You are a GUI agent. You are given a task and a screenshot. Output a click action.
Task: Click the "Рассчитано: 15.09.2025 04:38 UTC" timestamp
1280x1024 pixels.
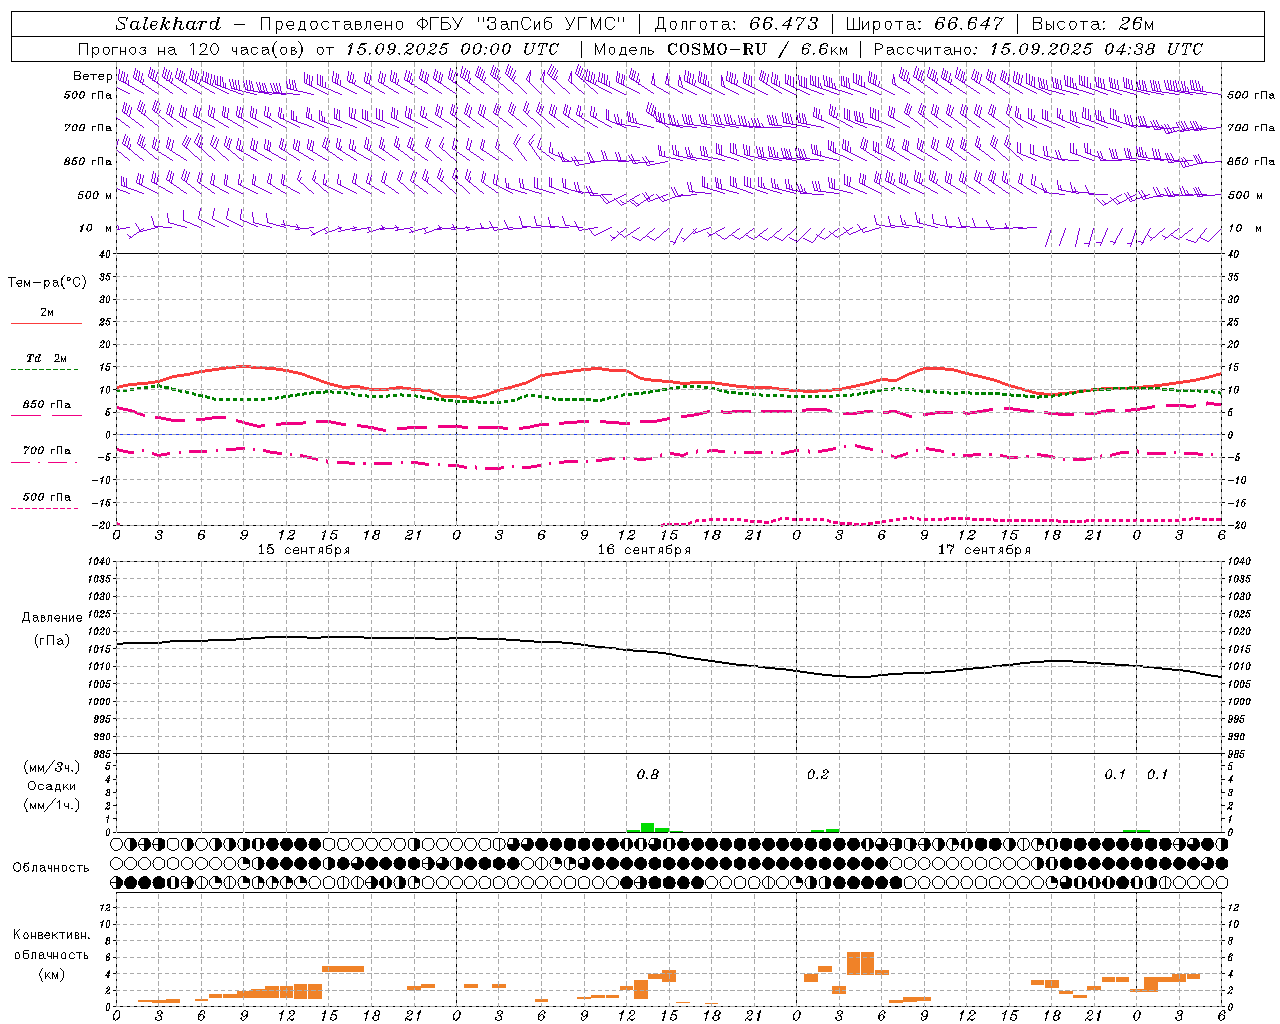[x=1038, y=49]
